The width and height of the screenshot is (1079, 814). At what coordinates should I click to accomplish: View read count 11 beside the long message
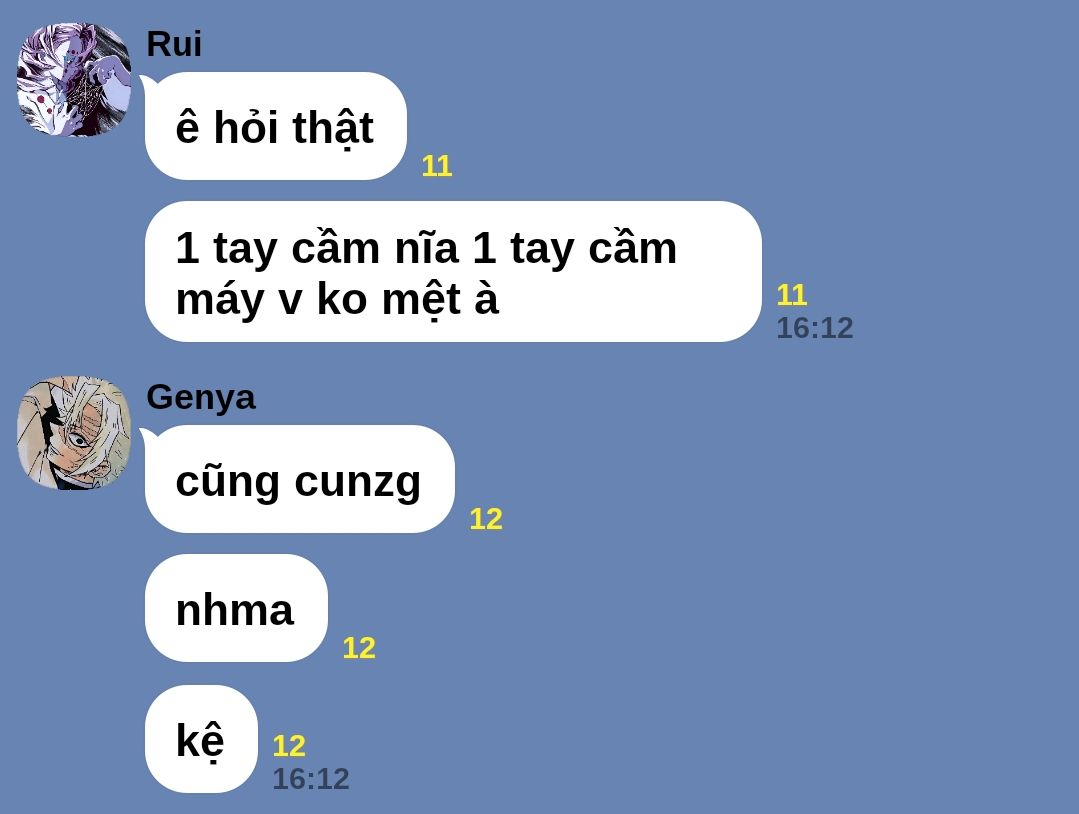click(791, 295)
